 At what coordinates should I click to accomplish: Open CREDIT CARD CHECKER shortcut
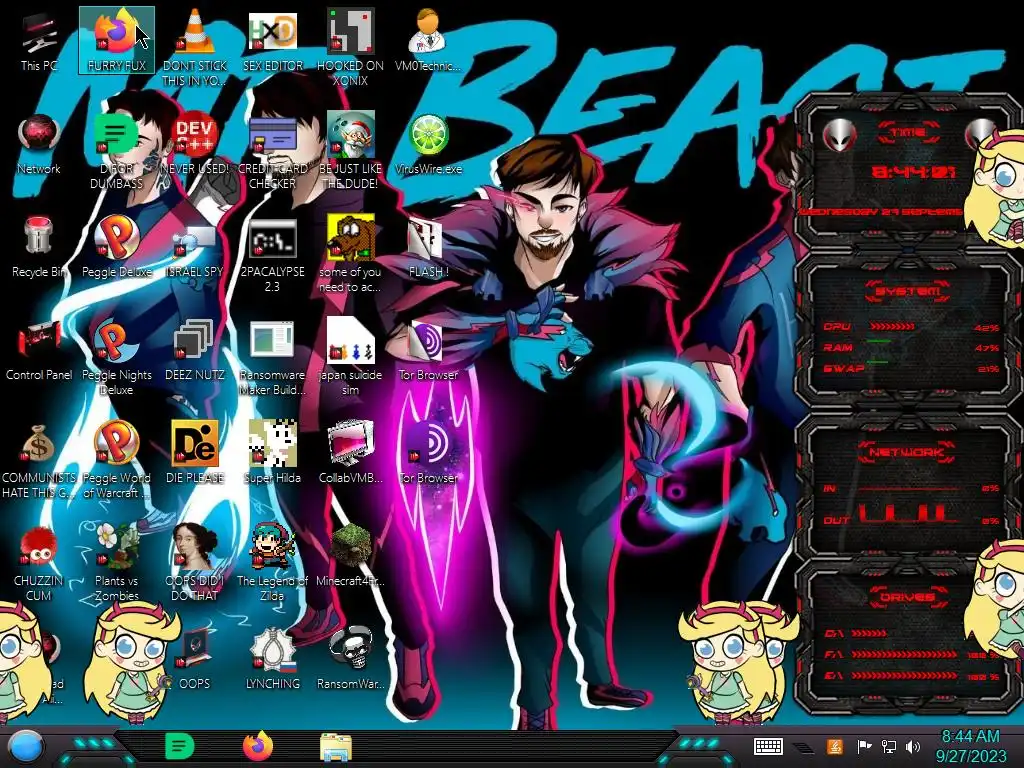pos(273,152)
